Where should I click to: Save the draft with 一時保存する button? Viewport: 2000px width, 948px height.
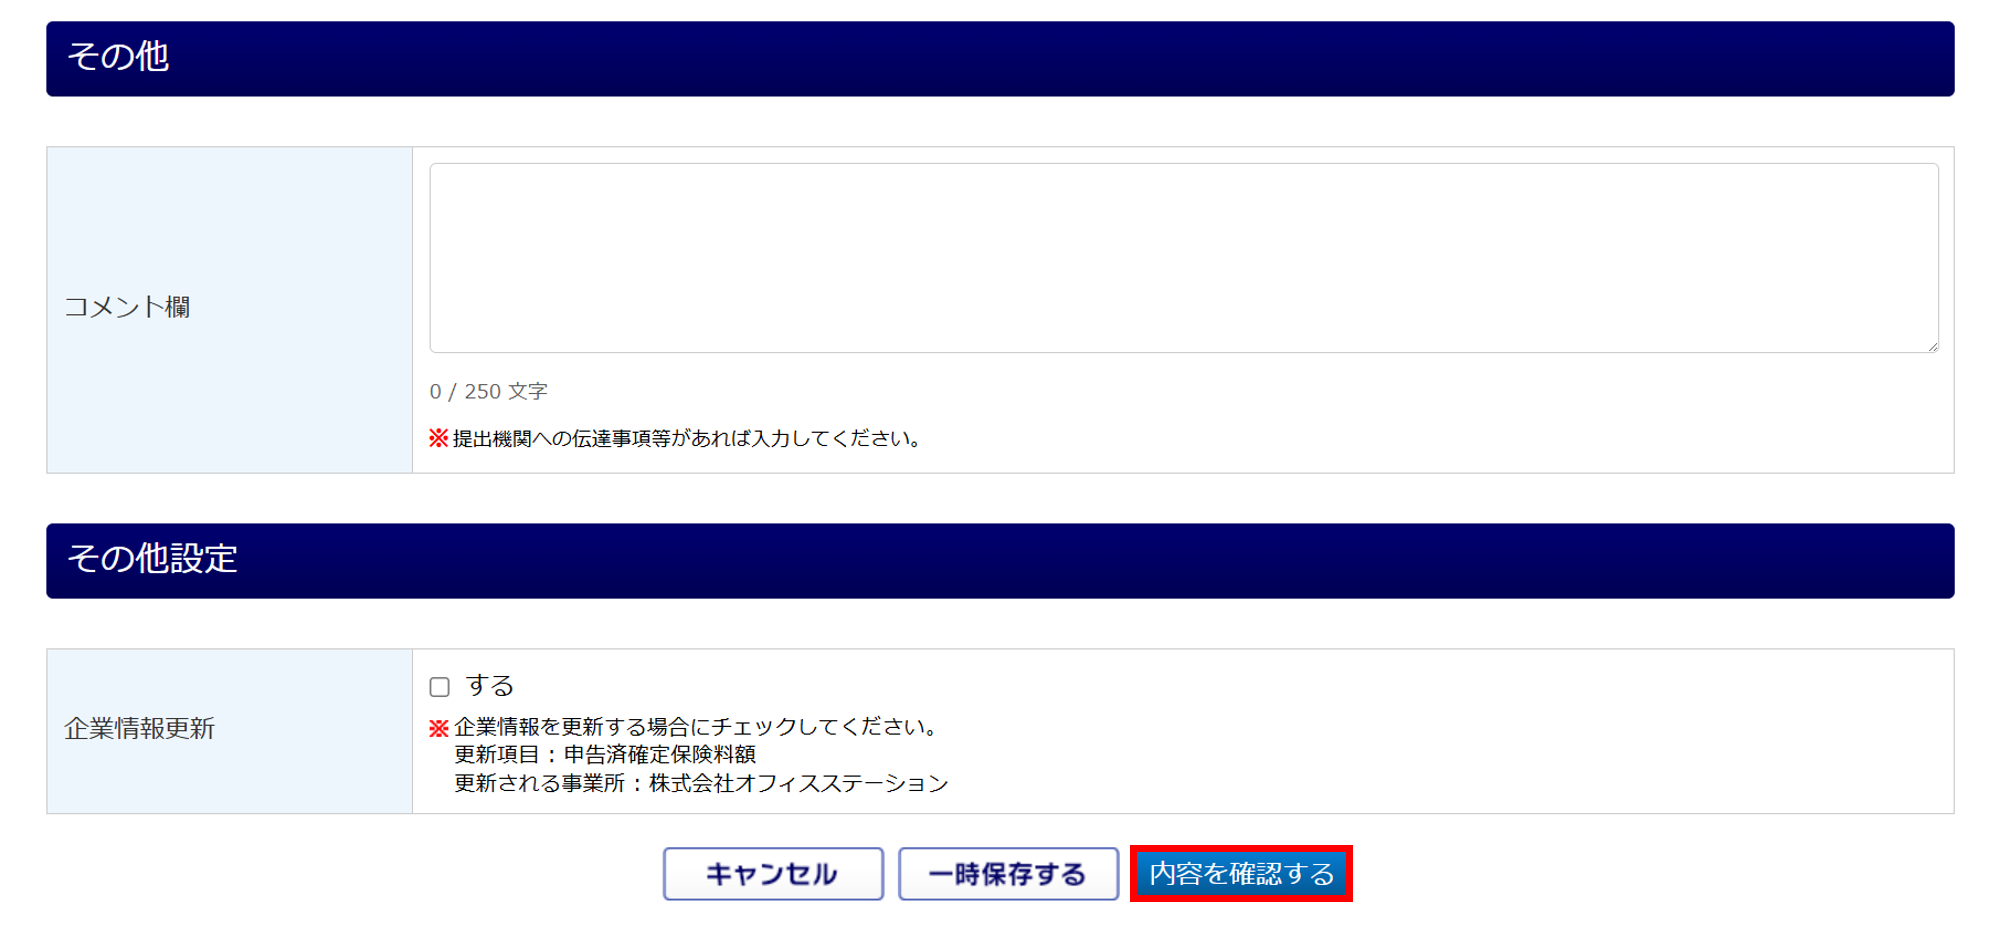pyautogui.click(x=1008, y=874)
